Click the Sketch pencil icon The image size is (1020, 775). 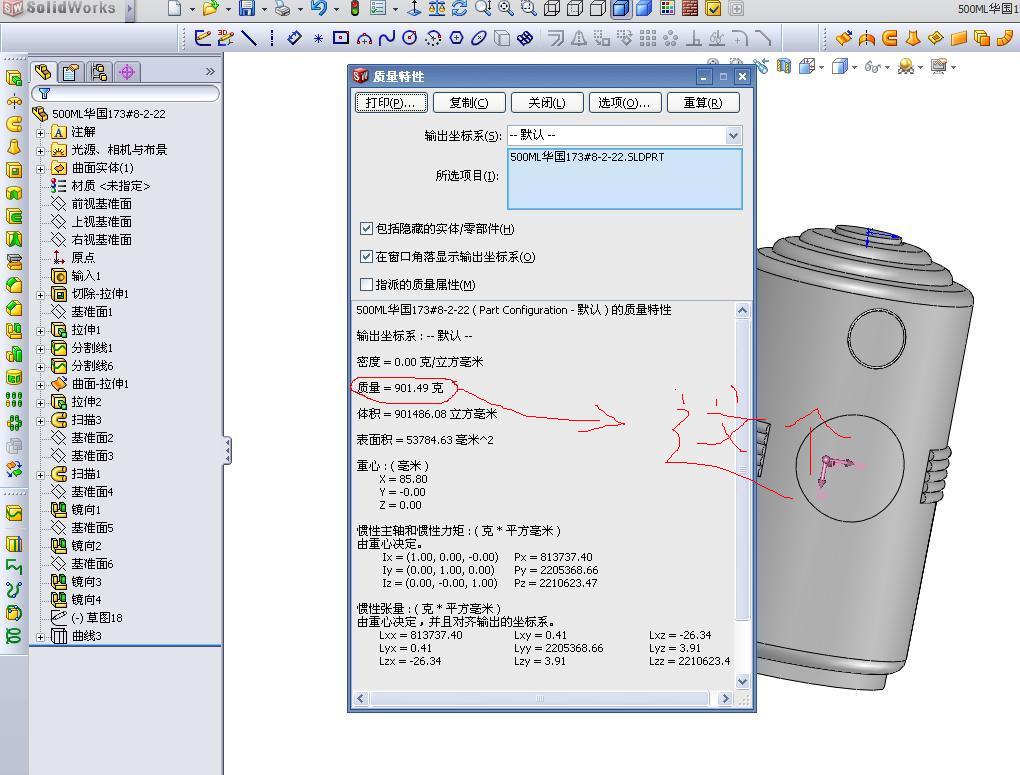(x=203, y=38)
